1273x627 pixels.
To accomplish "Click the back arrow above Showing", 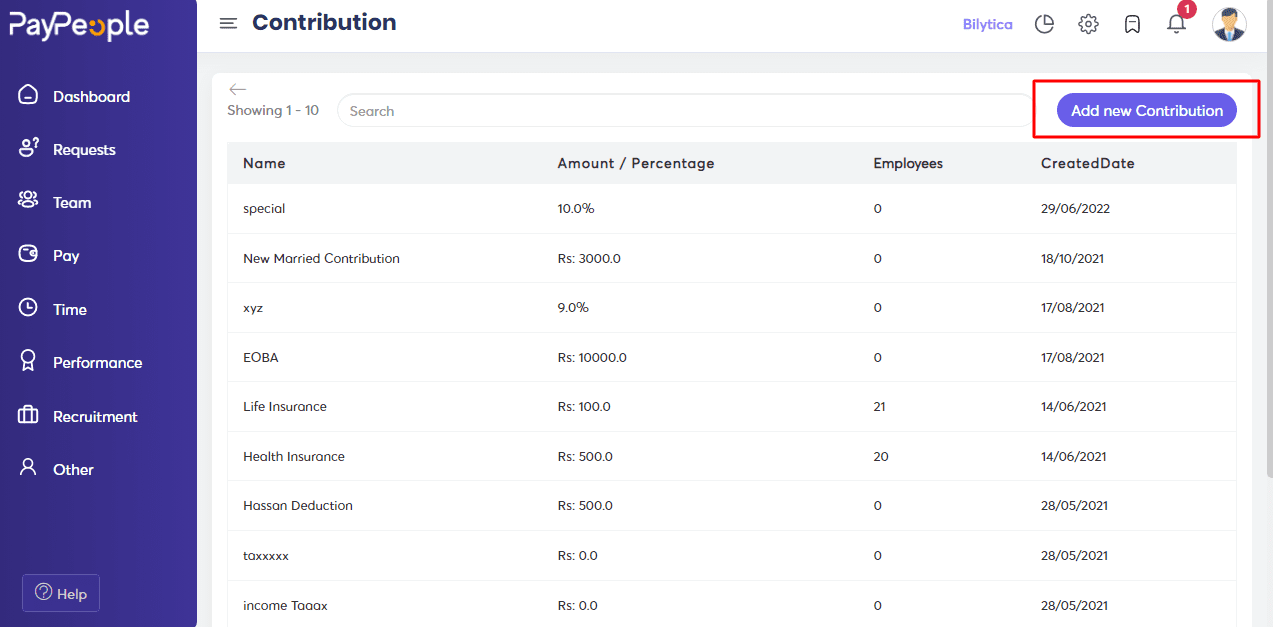I will (x=237, y=89).
